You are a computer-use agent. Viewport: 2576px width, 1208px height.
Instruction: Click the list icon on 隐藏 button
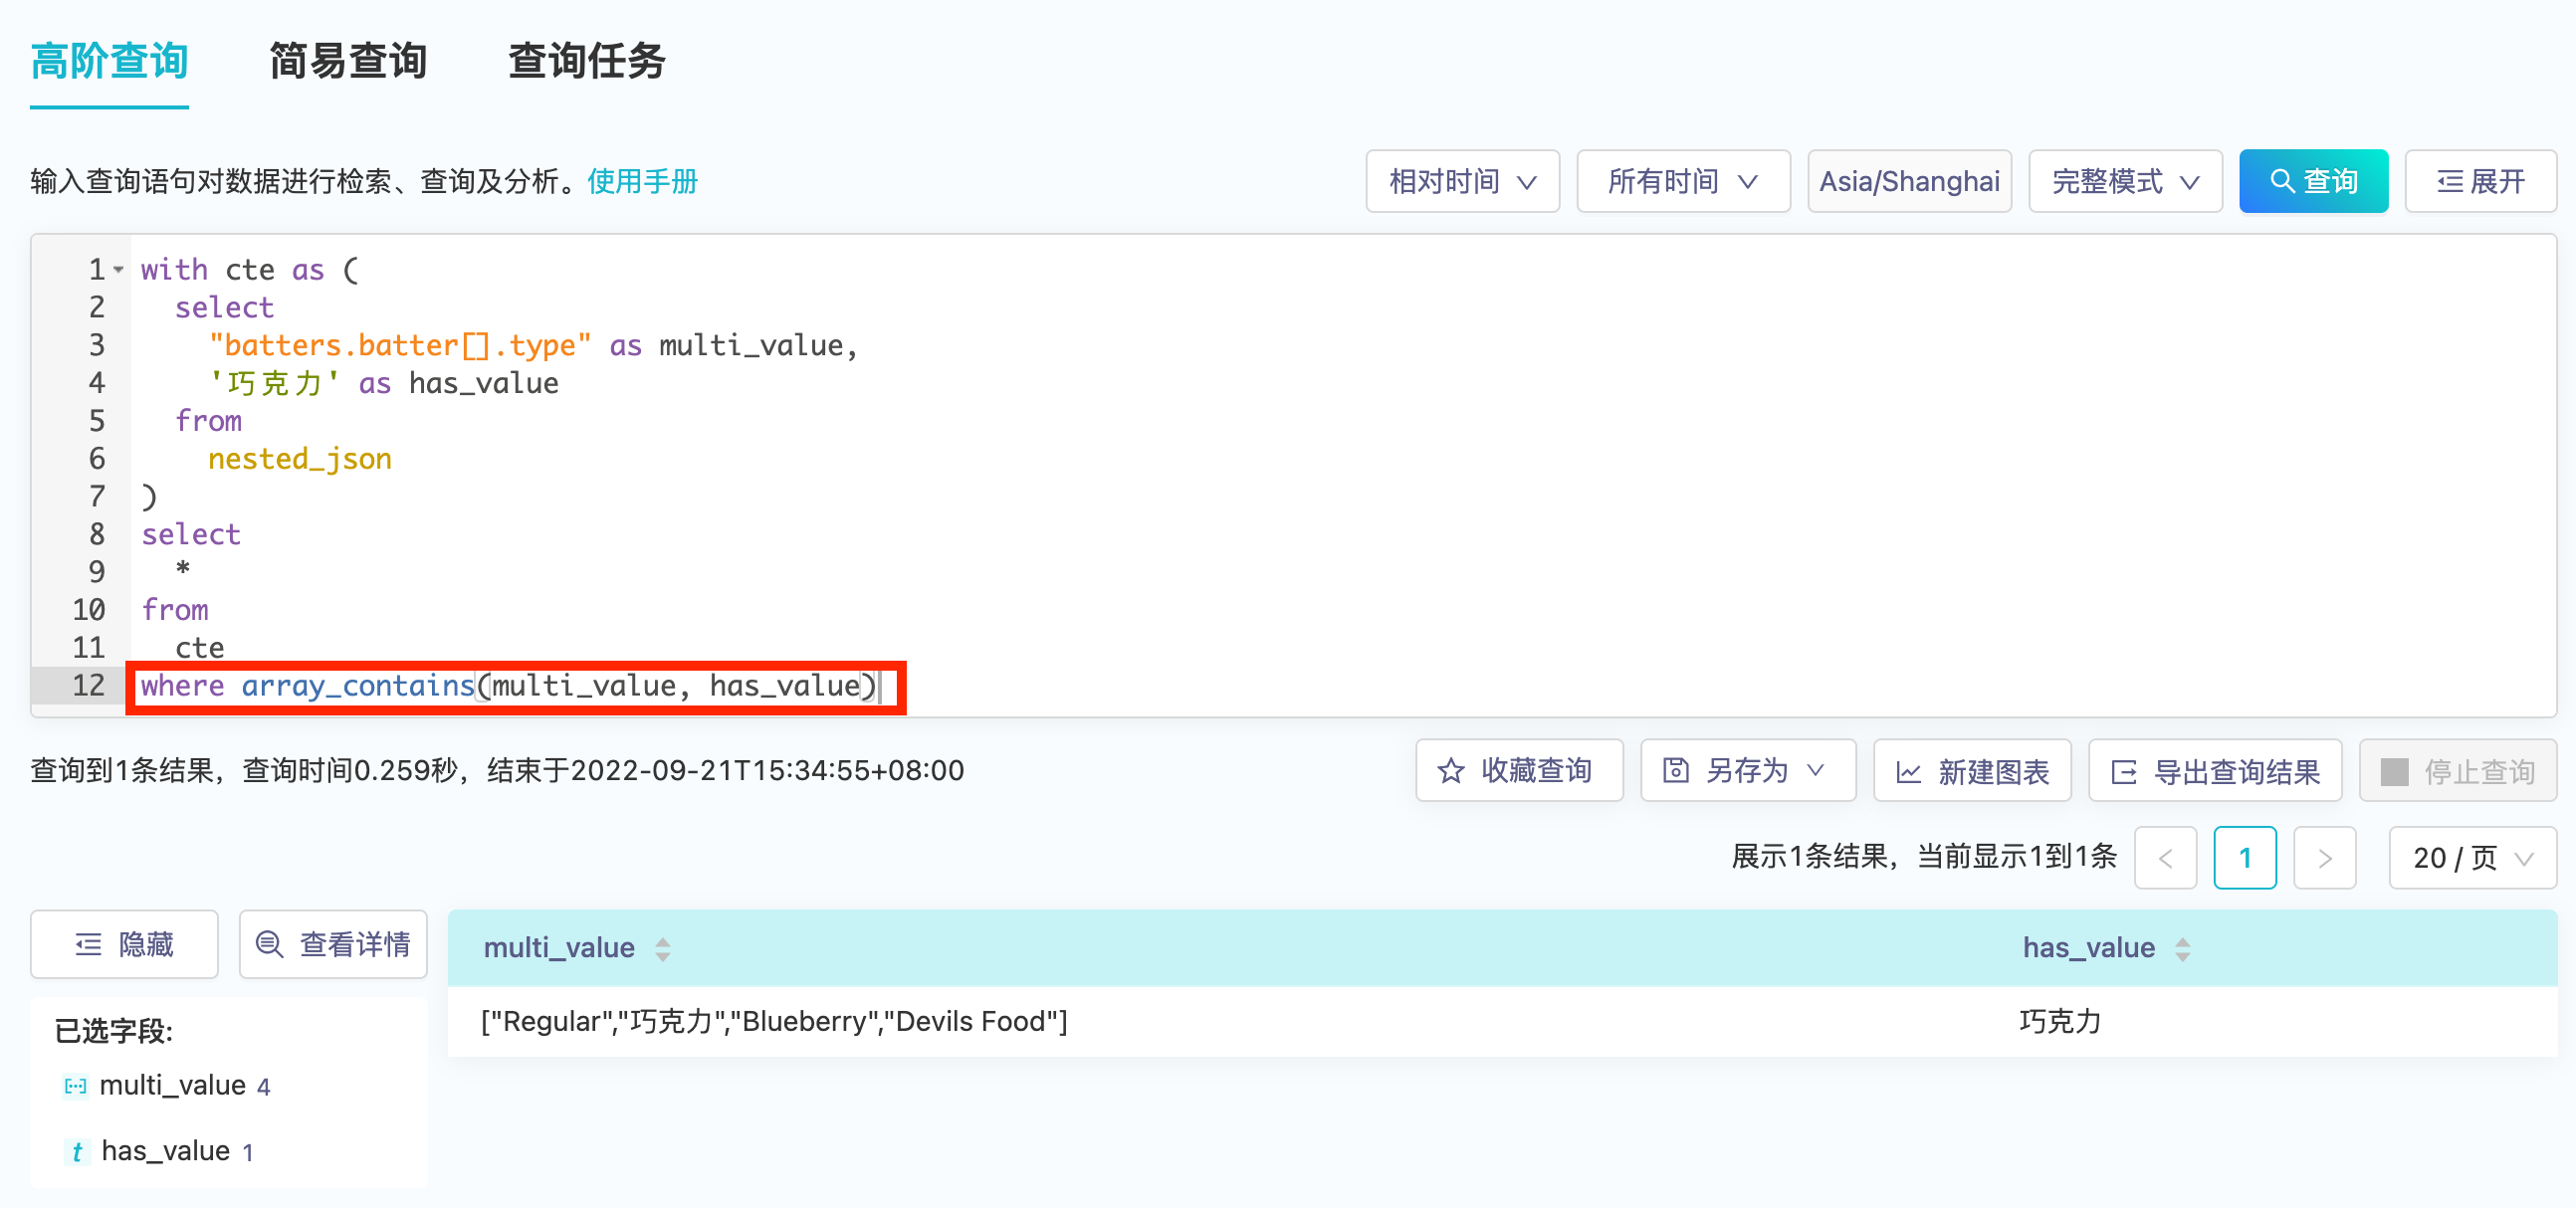[x=88, y=944]
